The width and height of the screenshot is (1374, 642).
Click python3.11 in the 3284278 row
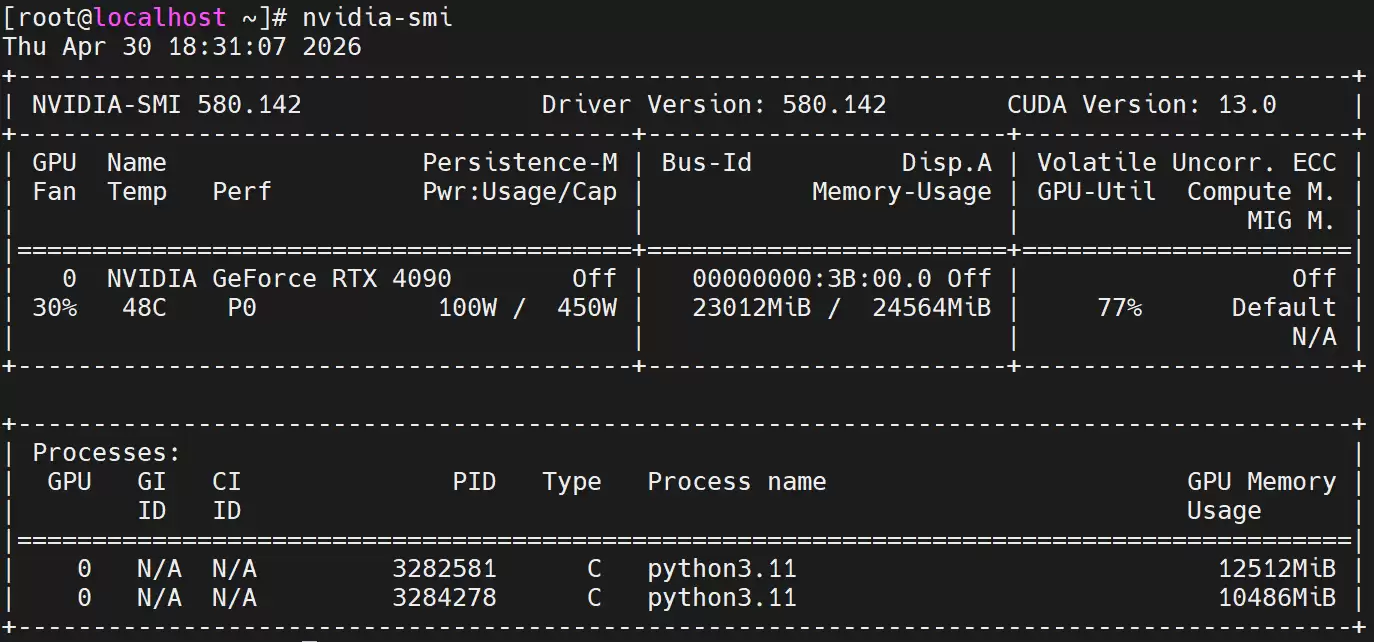coord(722,598)
